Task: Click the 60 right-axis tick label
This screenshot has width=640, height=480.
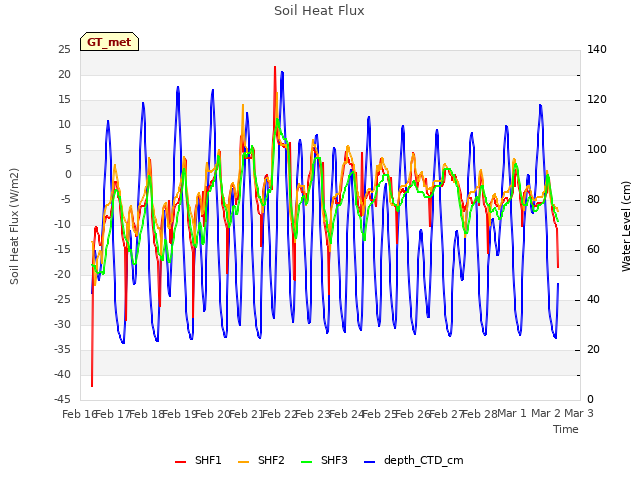Action: point(593,249)
